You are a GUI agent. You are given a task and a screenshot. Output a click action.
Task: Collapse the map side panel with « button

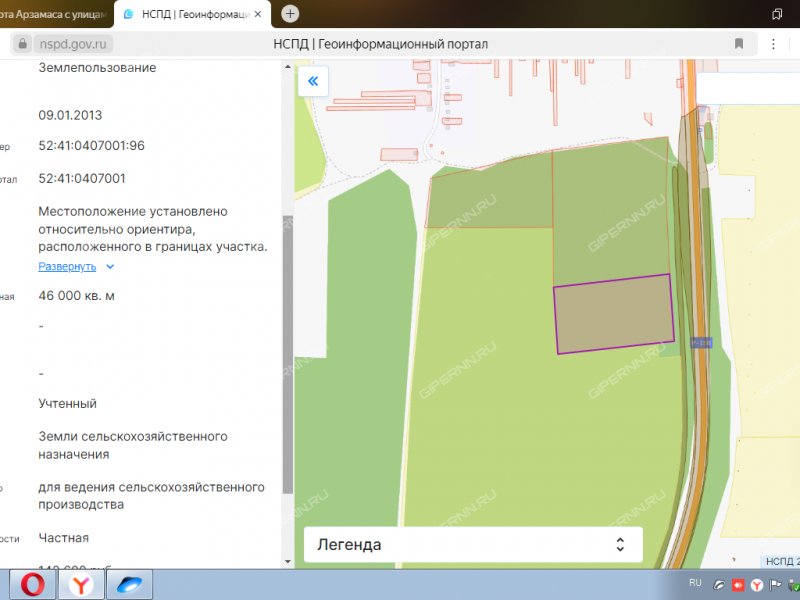(x=313, y=81)
